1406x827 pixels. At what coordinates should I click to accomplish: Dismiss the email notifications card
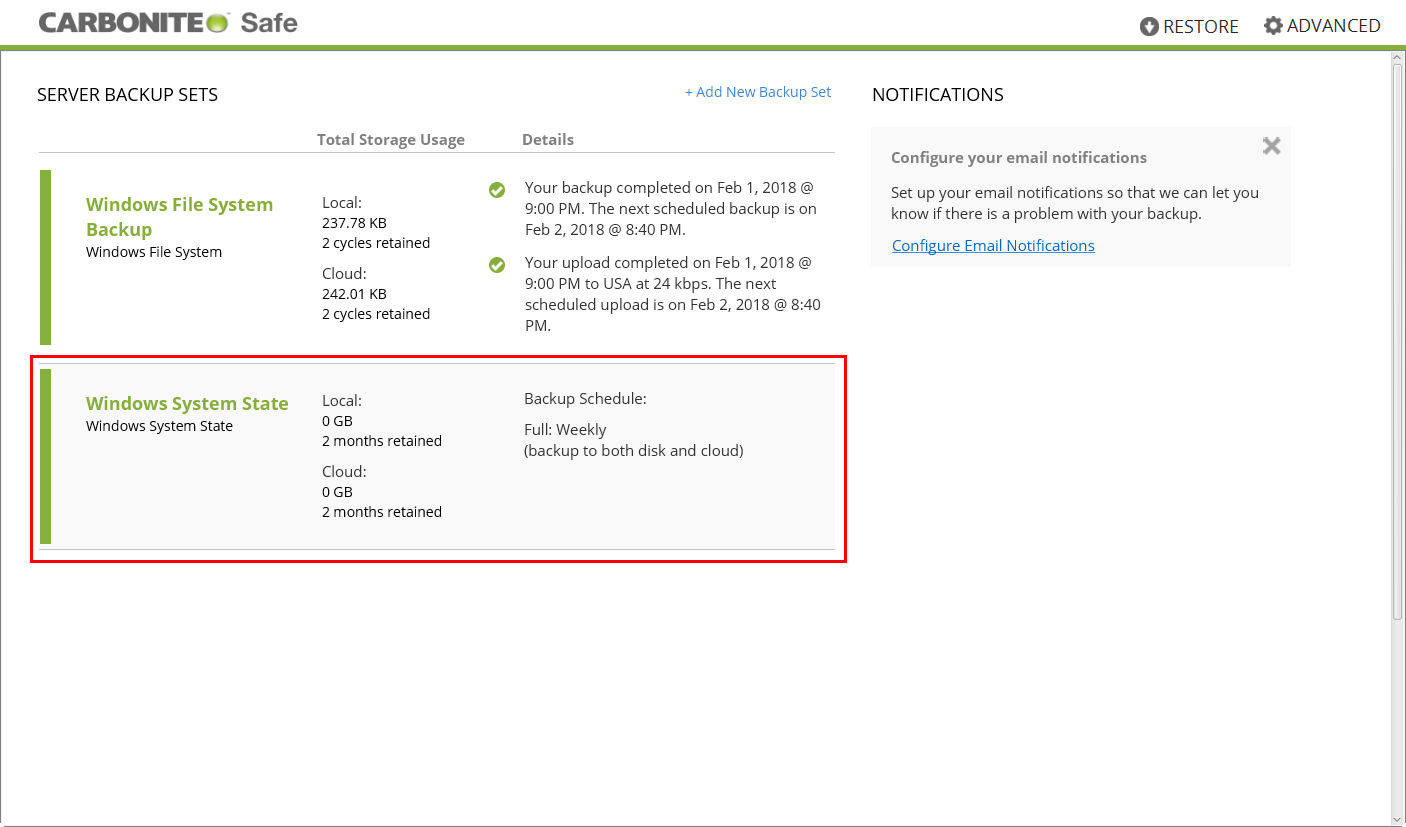tap(1271, 146)
